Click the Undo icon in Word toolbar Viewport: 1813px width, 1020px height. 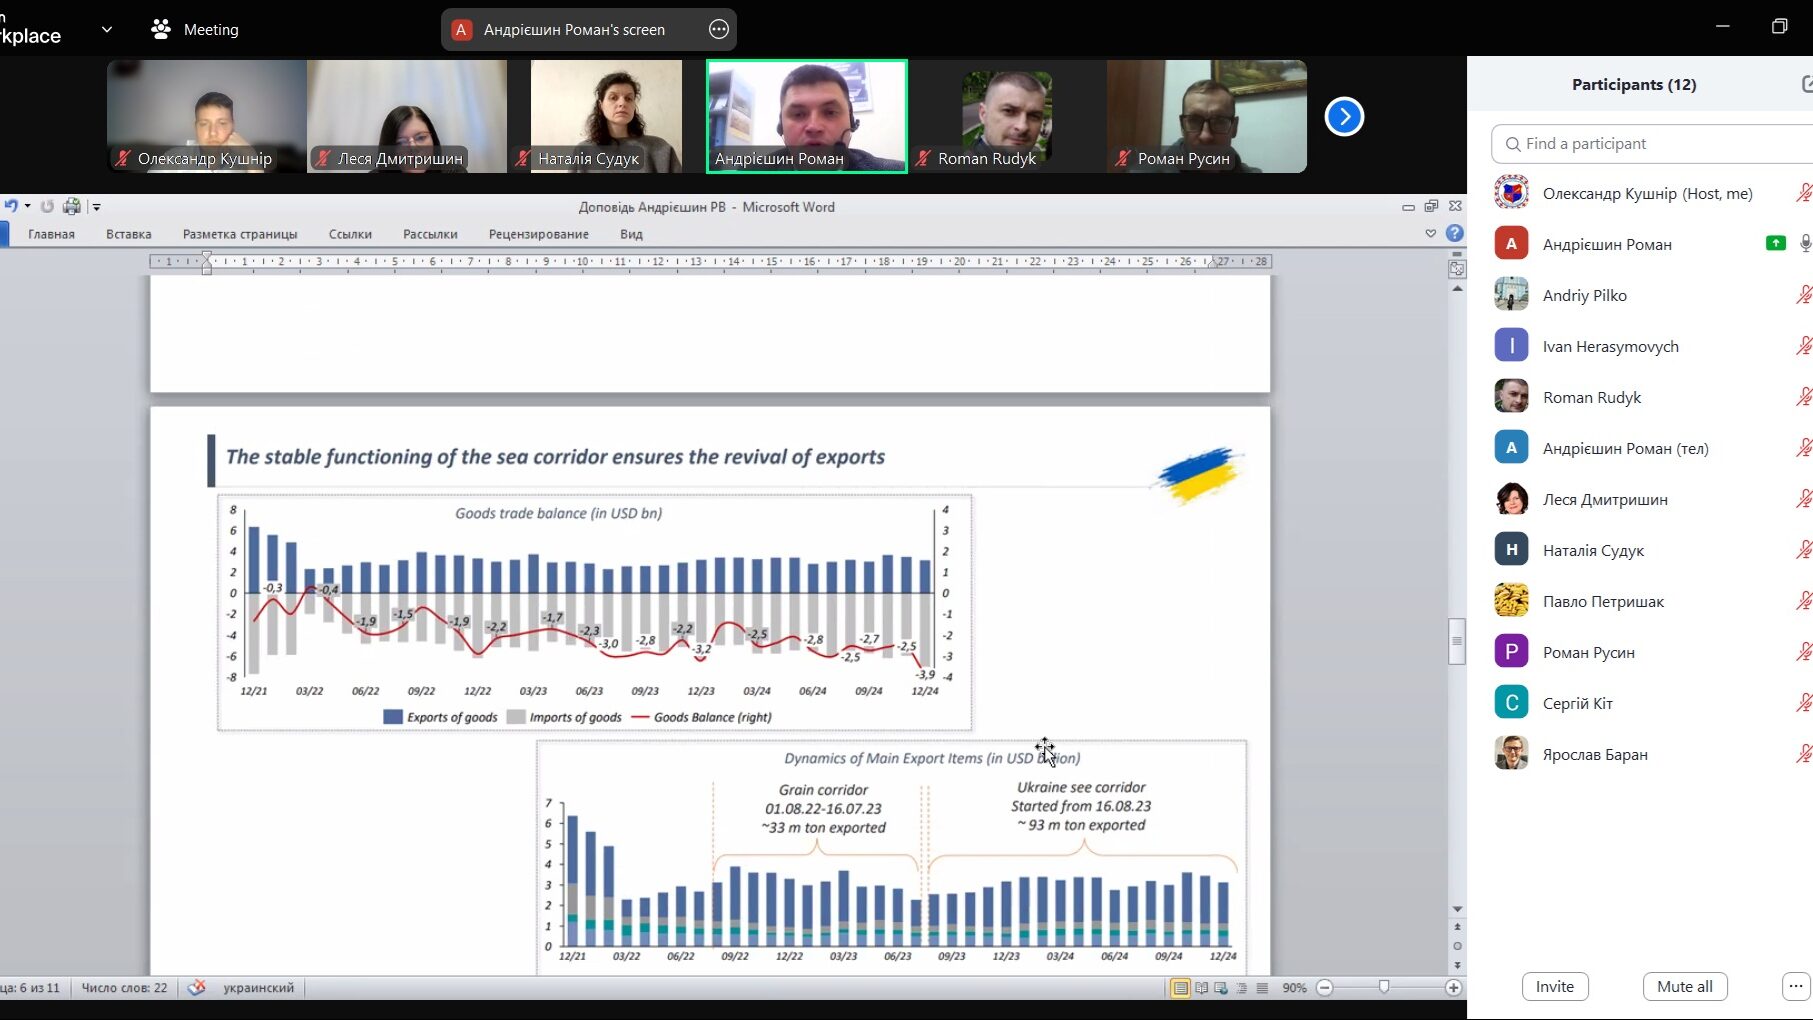tap(10, 206)
